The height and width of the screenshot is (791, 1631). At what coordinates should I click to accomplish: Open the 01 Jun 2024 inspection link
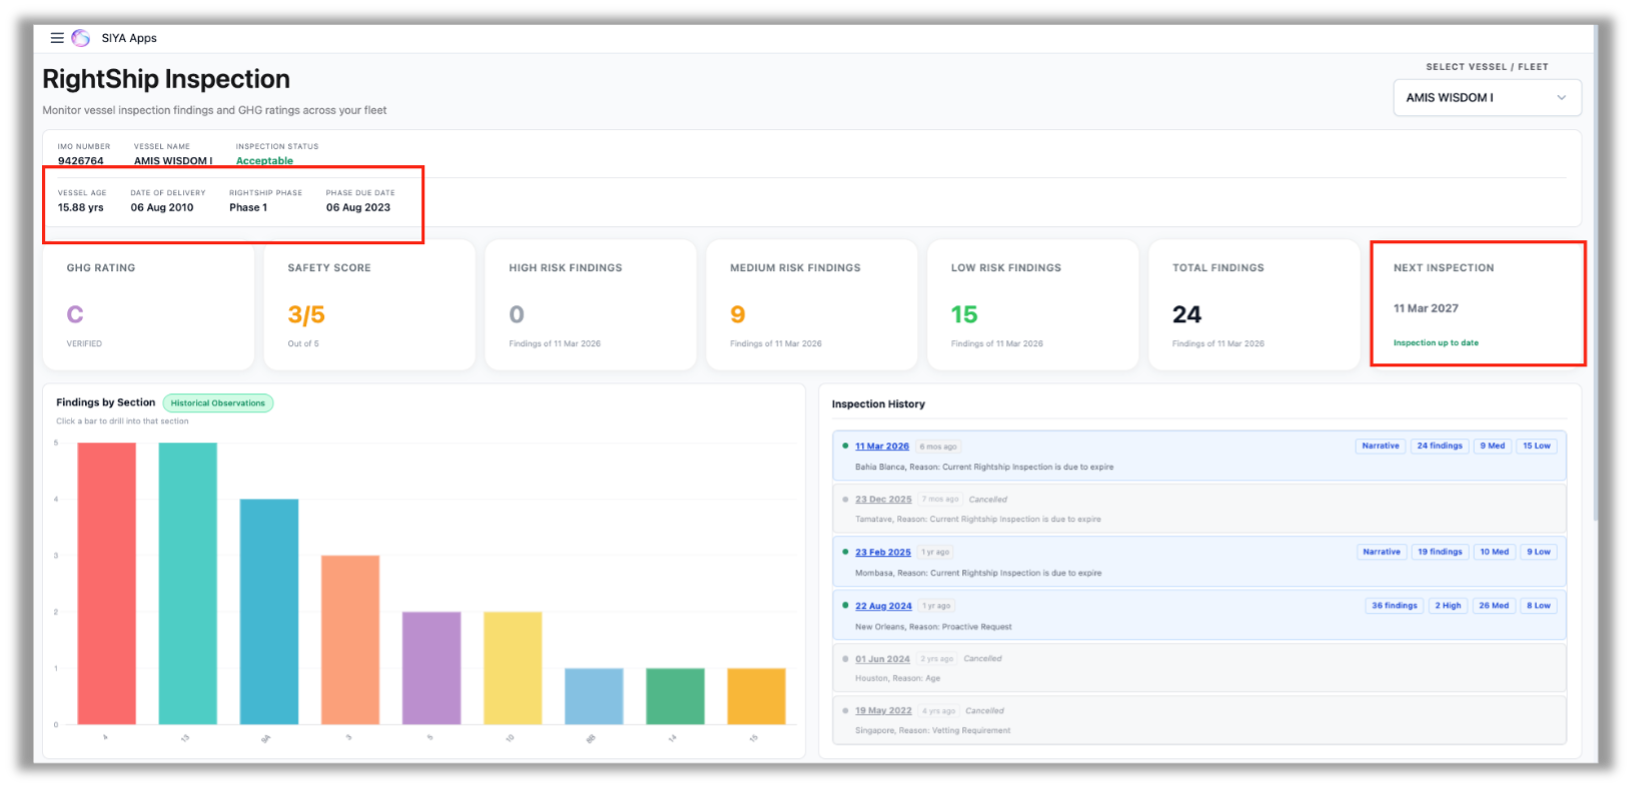pyautogui.click(x=882, y=659)
